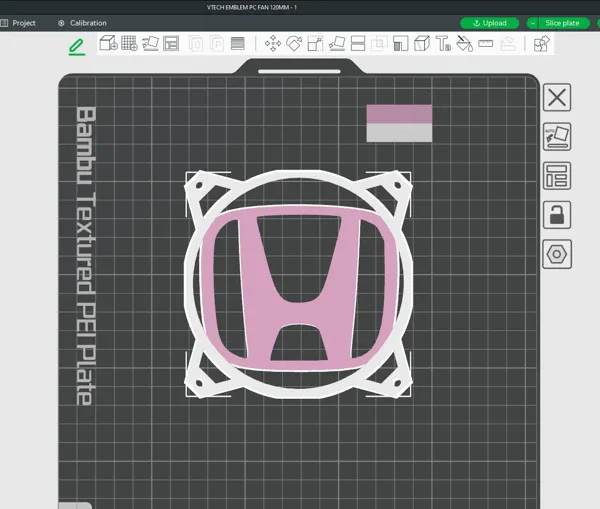Toggle the plate lock icon
600x509 pixels.
coord(557,215)
